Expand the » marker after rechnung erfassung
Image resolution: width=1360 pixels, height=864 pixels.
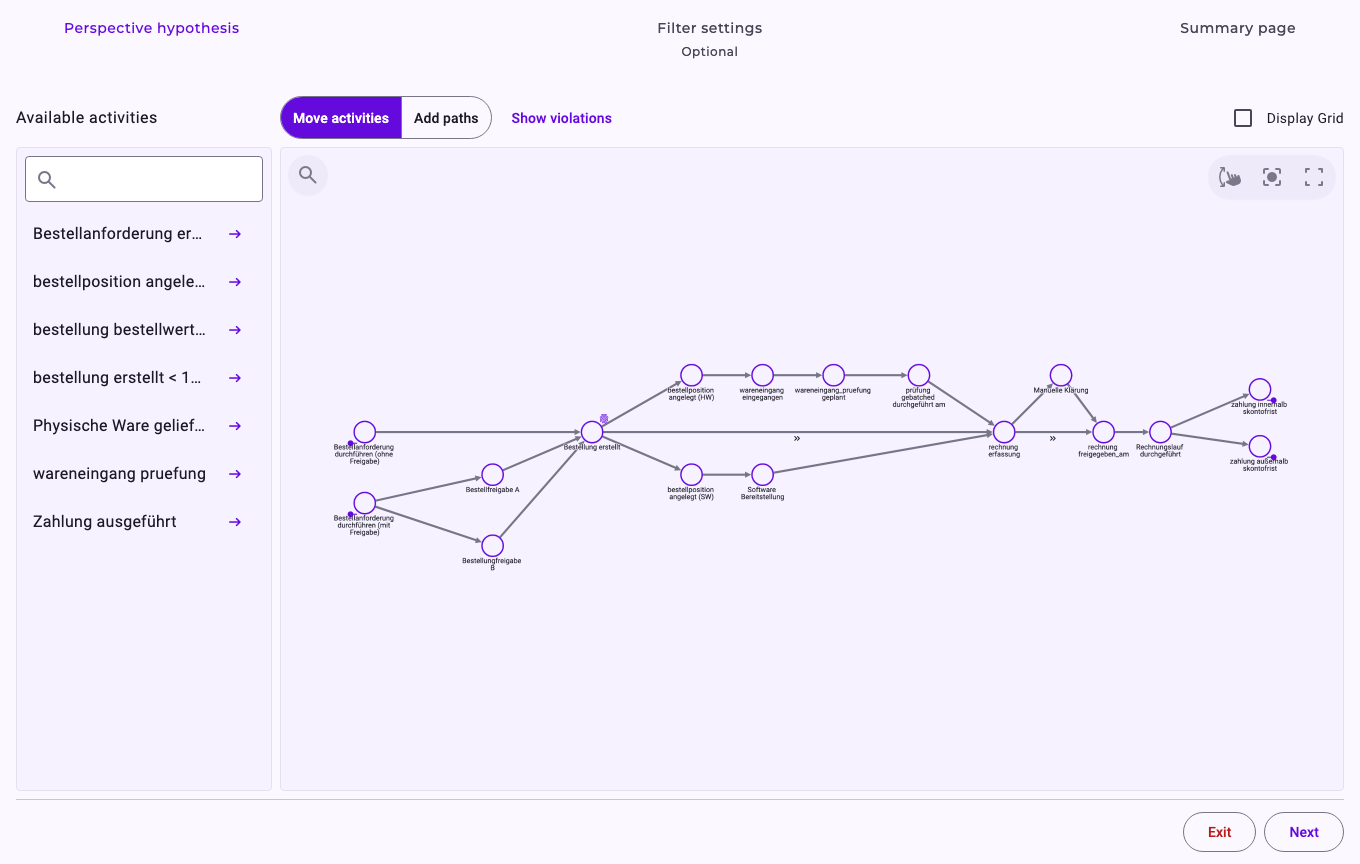(1053, 438)
